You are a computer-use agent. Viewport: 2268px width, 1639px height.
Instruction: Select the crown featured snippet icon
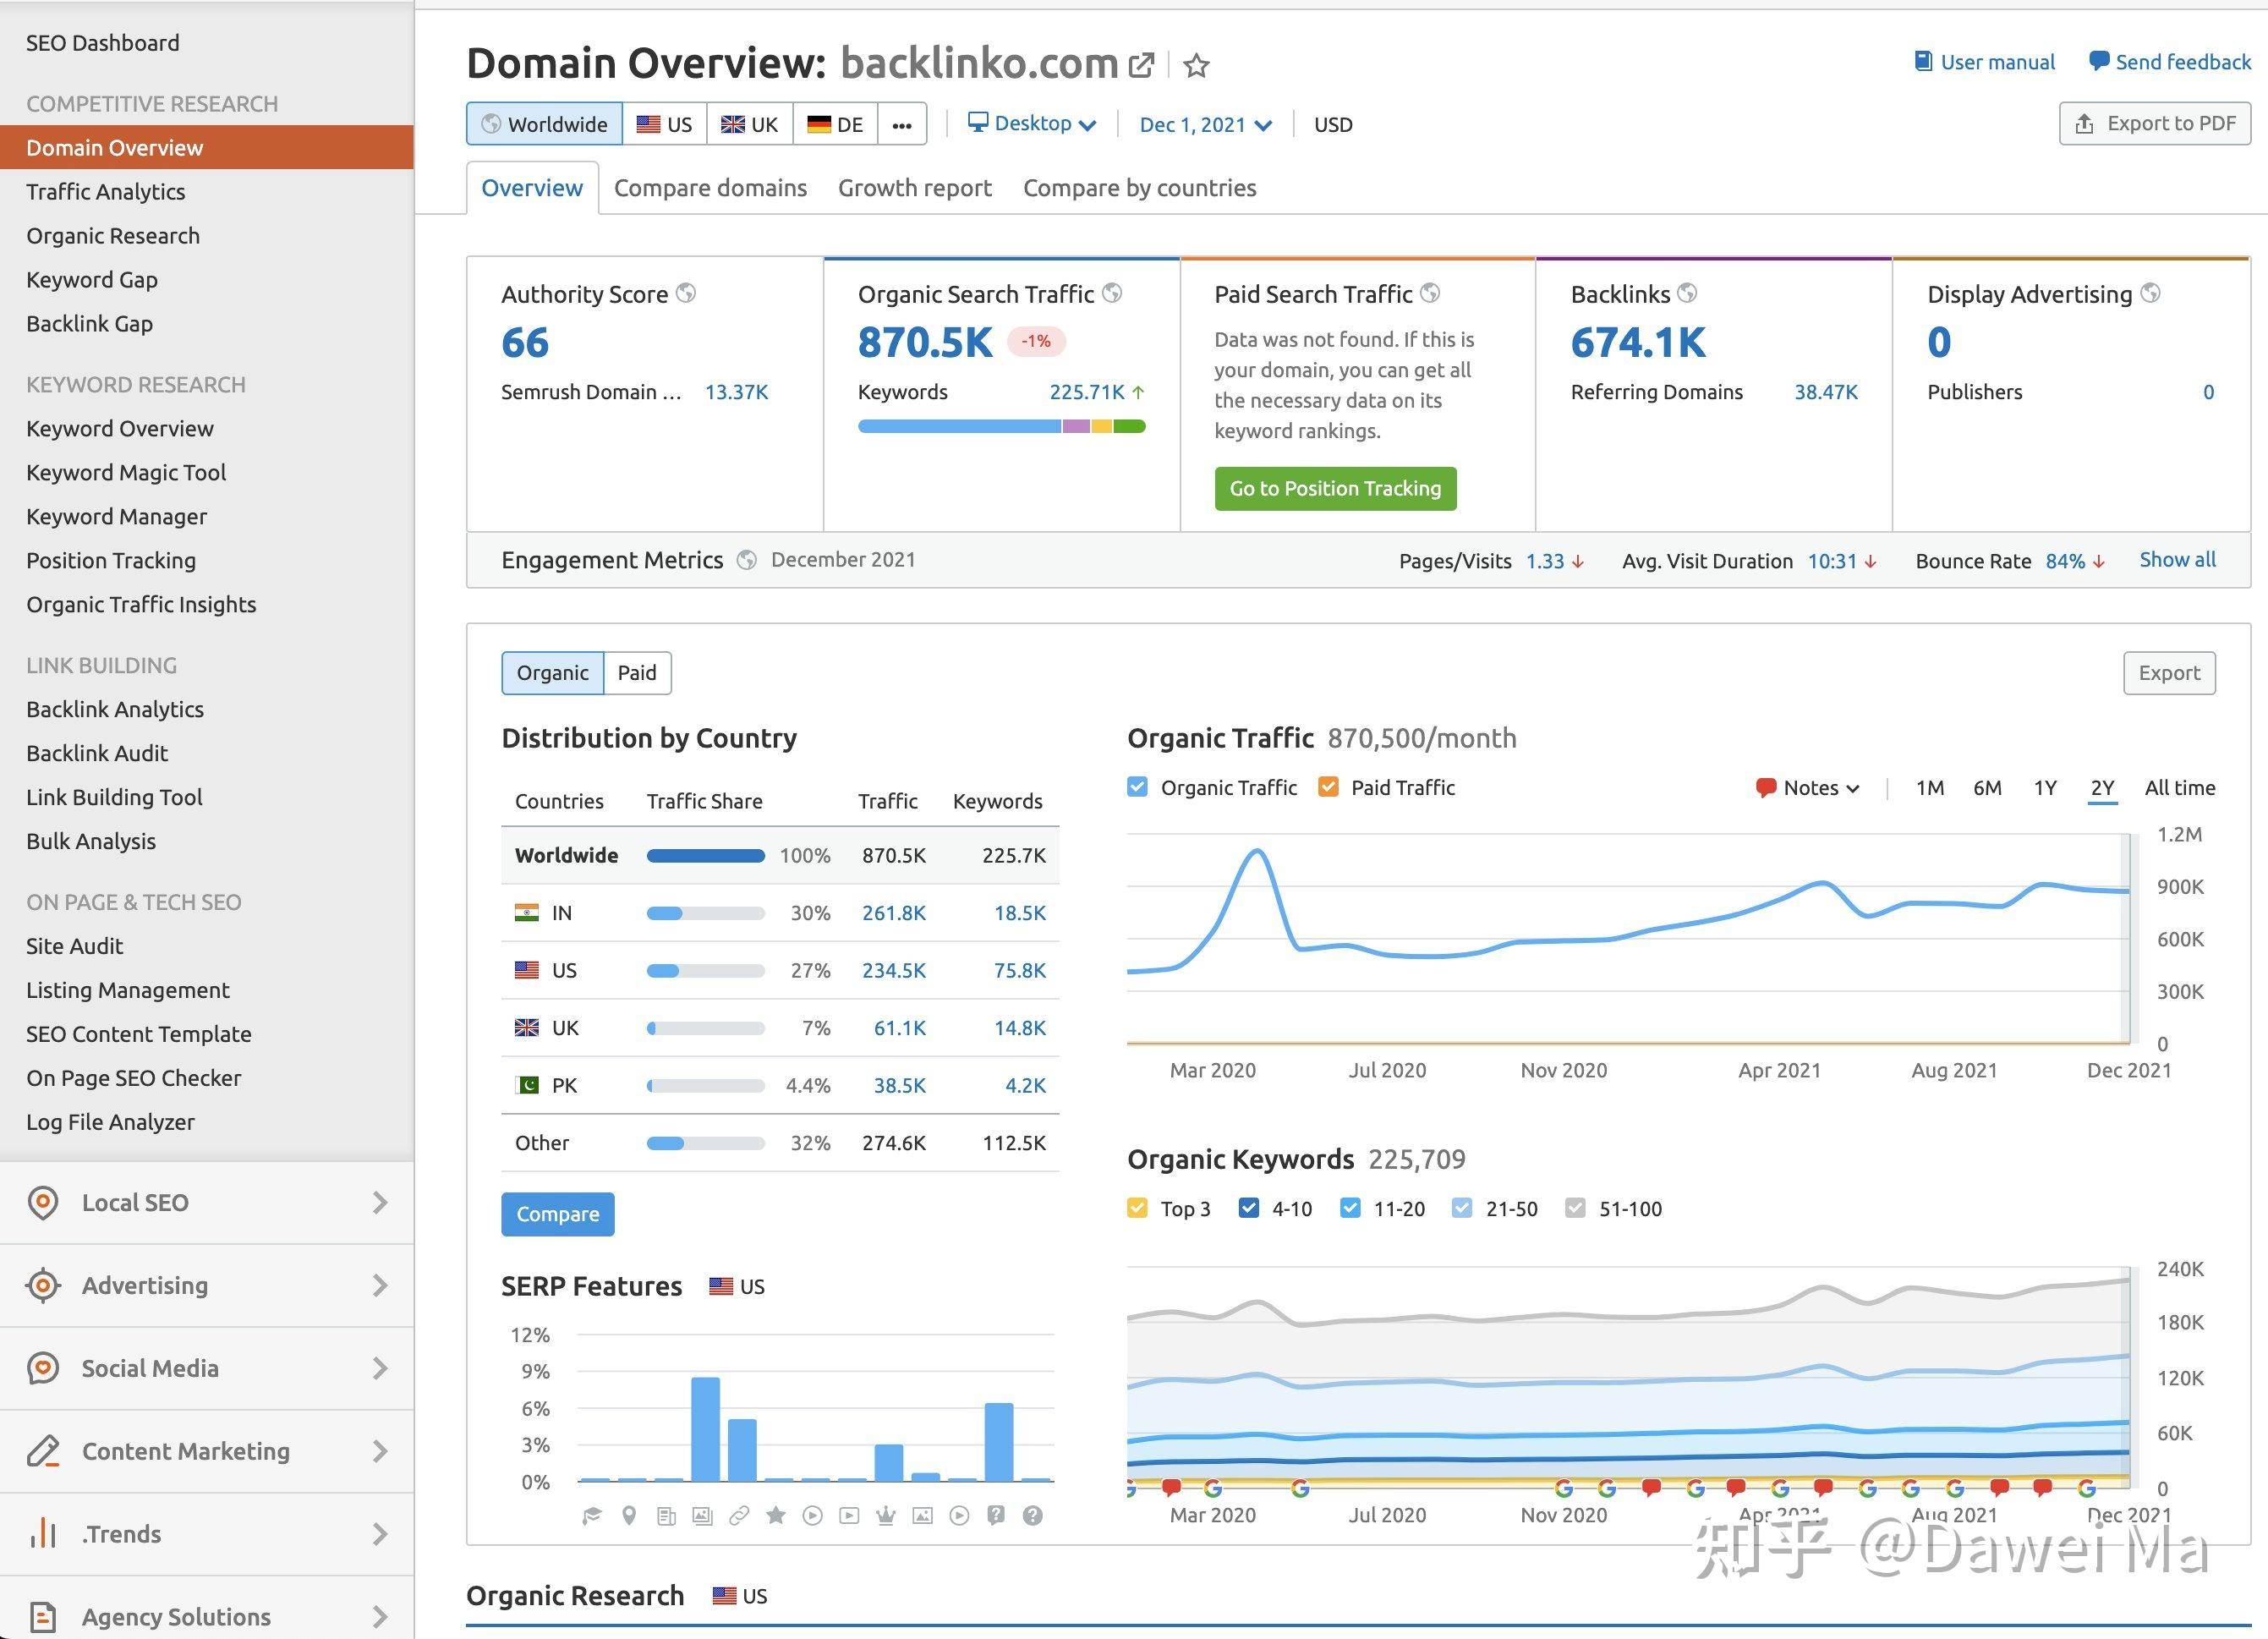[886, 1516]
